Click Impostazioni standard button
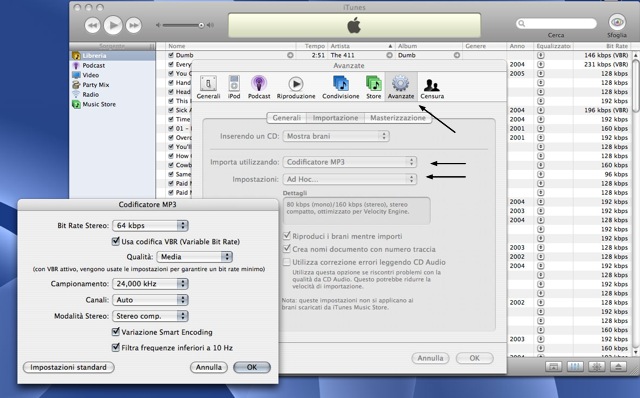This screenshot has width=640, height=398. tap(69, 367)
